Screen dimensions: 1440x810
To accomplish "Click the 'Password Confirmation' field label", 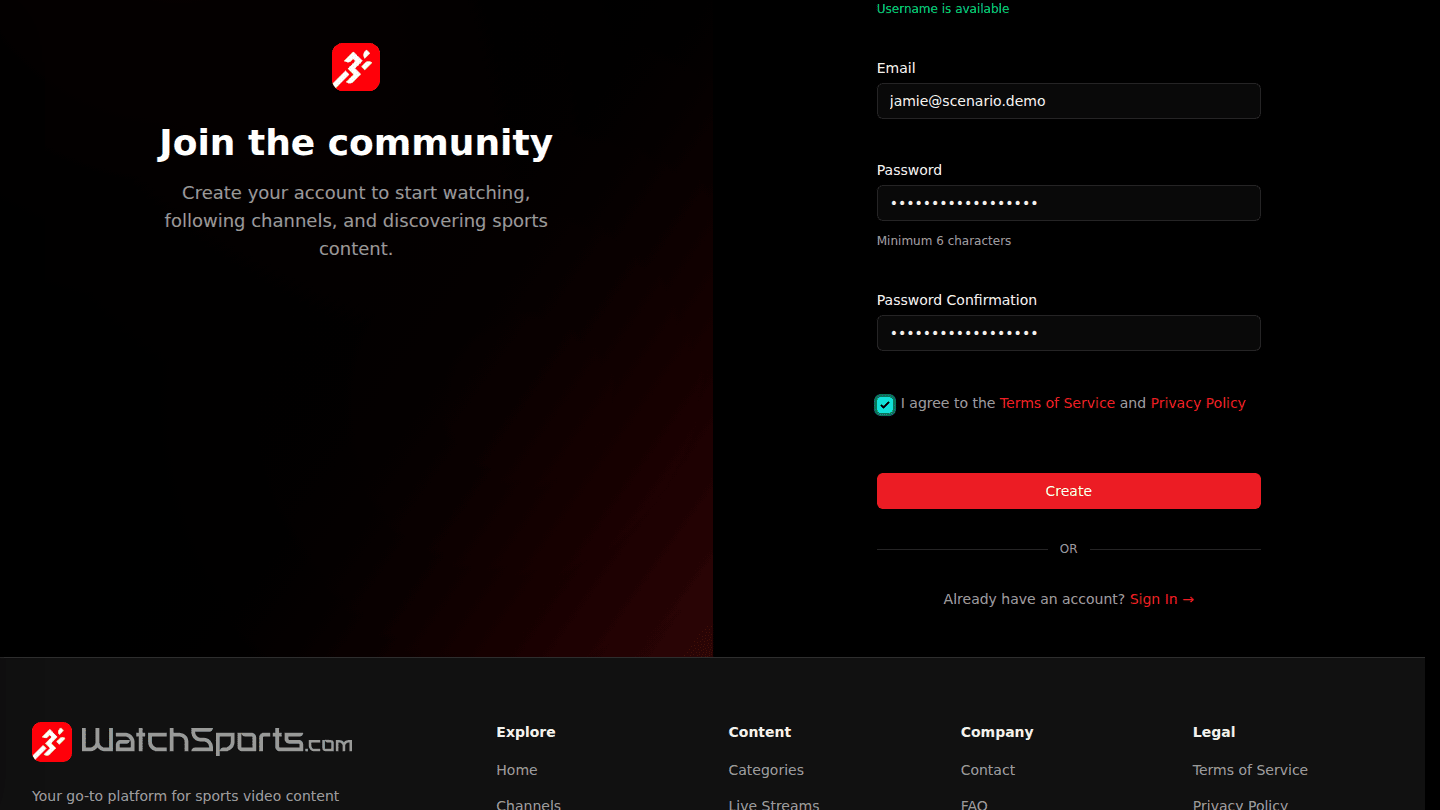I will click(x=957, y=300).
